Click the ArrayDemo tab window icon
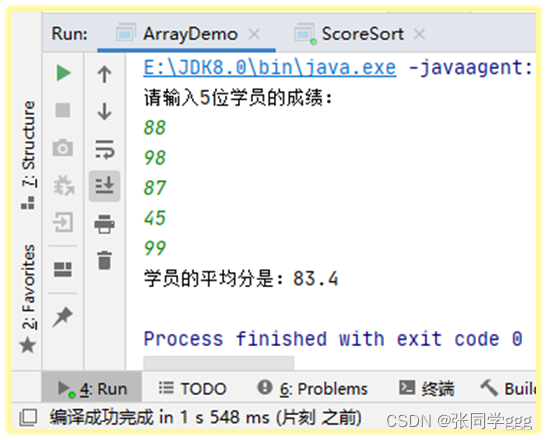Screen dimensions: 547x440 pos(126,33)
